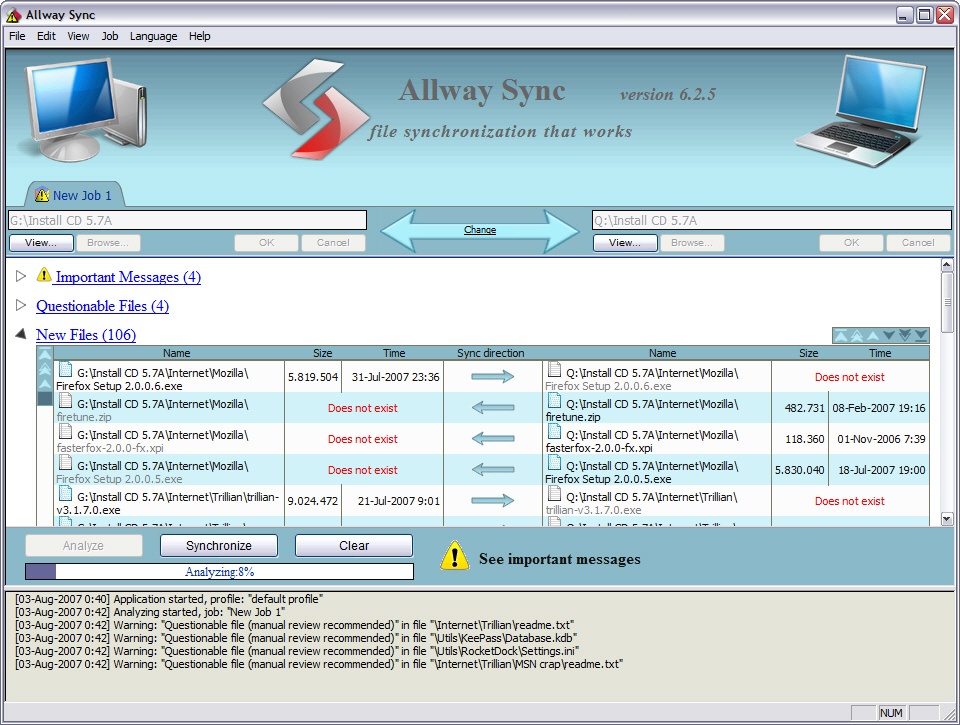The width and height of the screenshot is (960, 725).
Task: Click the sync direction arrow for trillian-v3.1.7.0.exe
Action: point(491,501)
